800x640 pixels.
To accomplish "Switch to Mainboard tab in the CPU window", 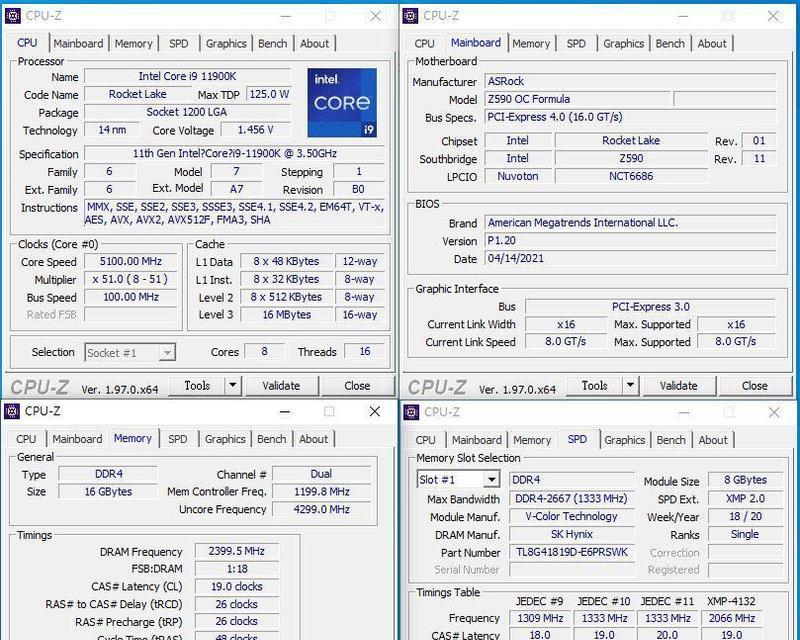I will pos(79,43).
